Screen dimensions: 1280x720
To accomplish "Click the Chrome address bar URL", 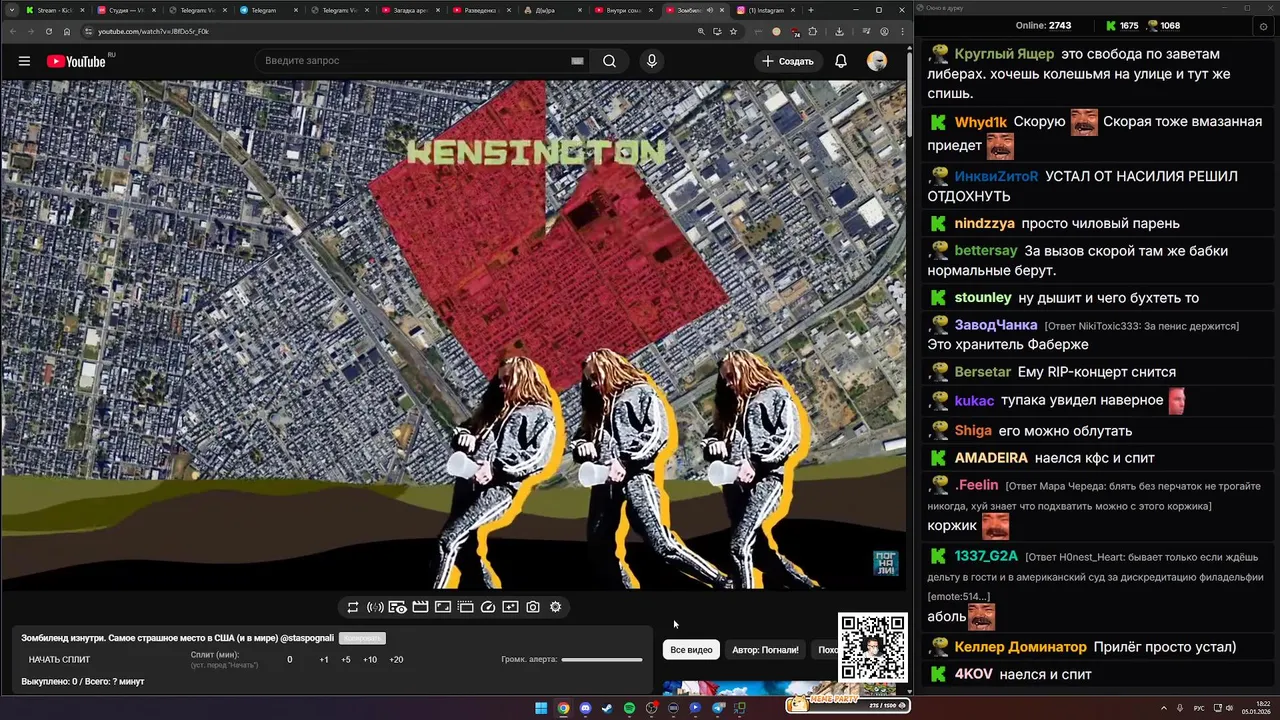I will (153, 31).
